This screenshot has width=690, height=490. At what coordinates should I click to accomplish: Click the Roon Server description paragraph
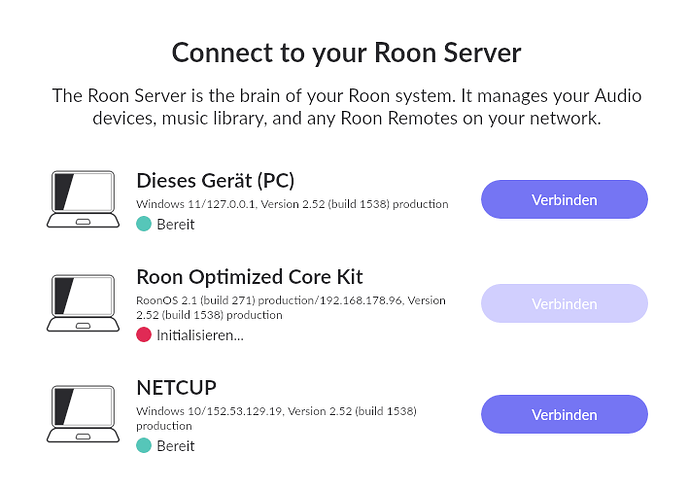pyautogui.click(x=347, y=107)
